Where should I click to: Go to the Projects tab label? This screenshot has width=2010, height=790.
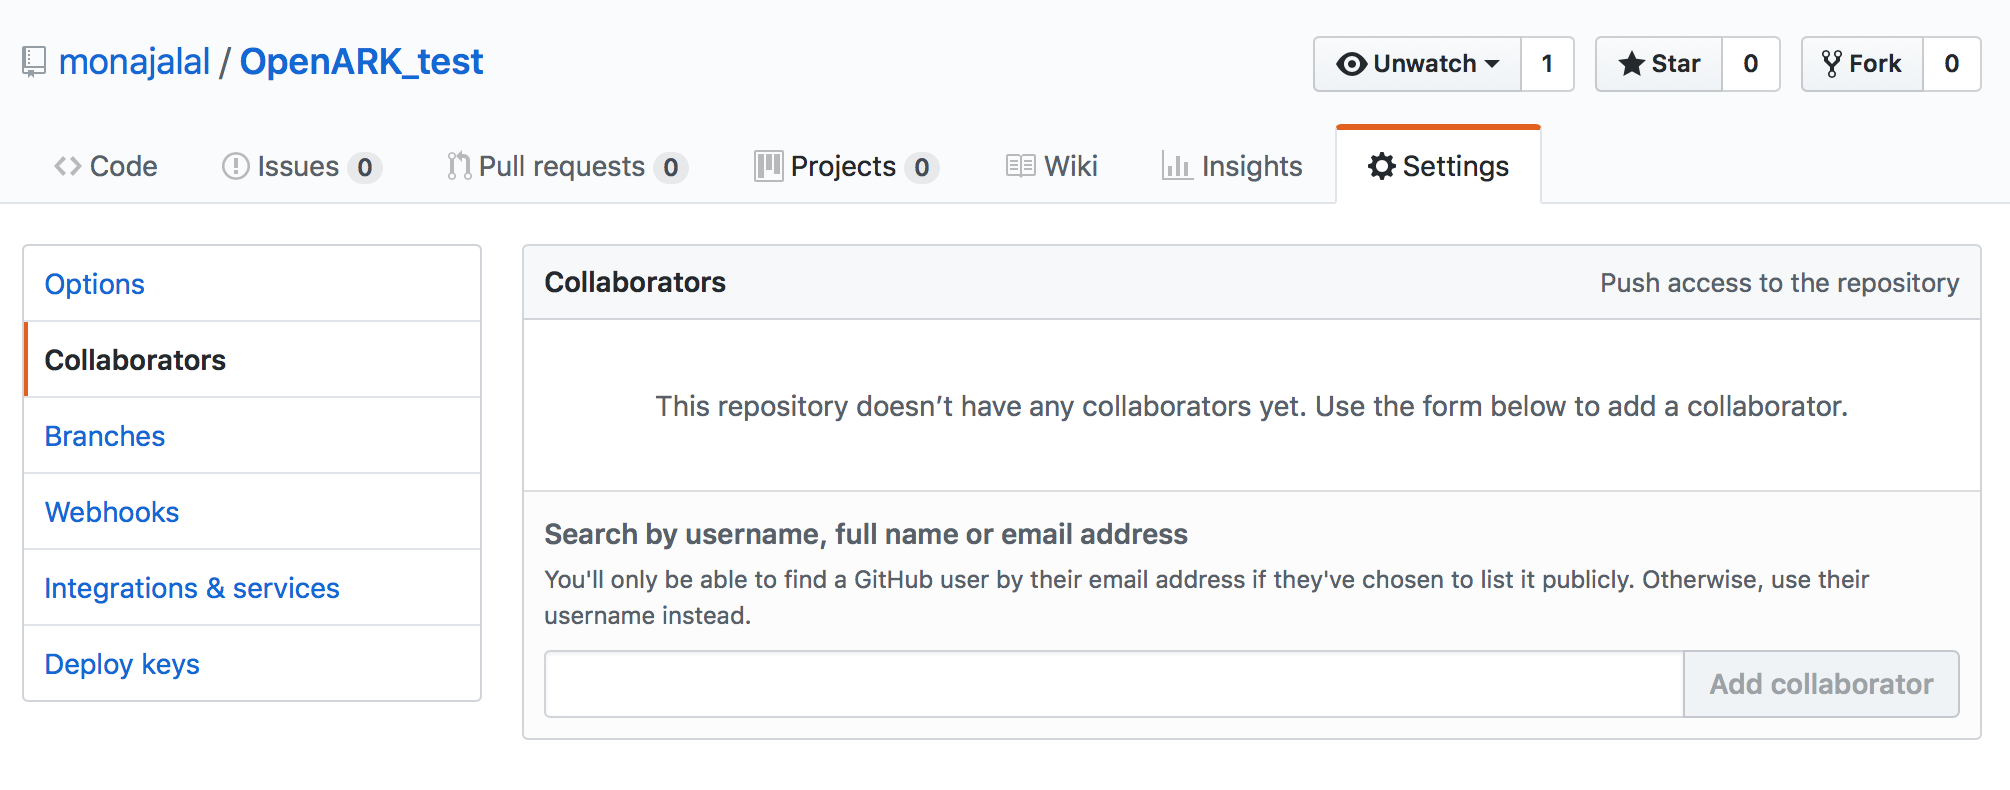[x=843, y=166]
